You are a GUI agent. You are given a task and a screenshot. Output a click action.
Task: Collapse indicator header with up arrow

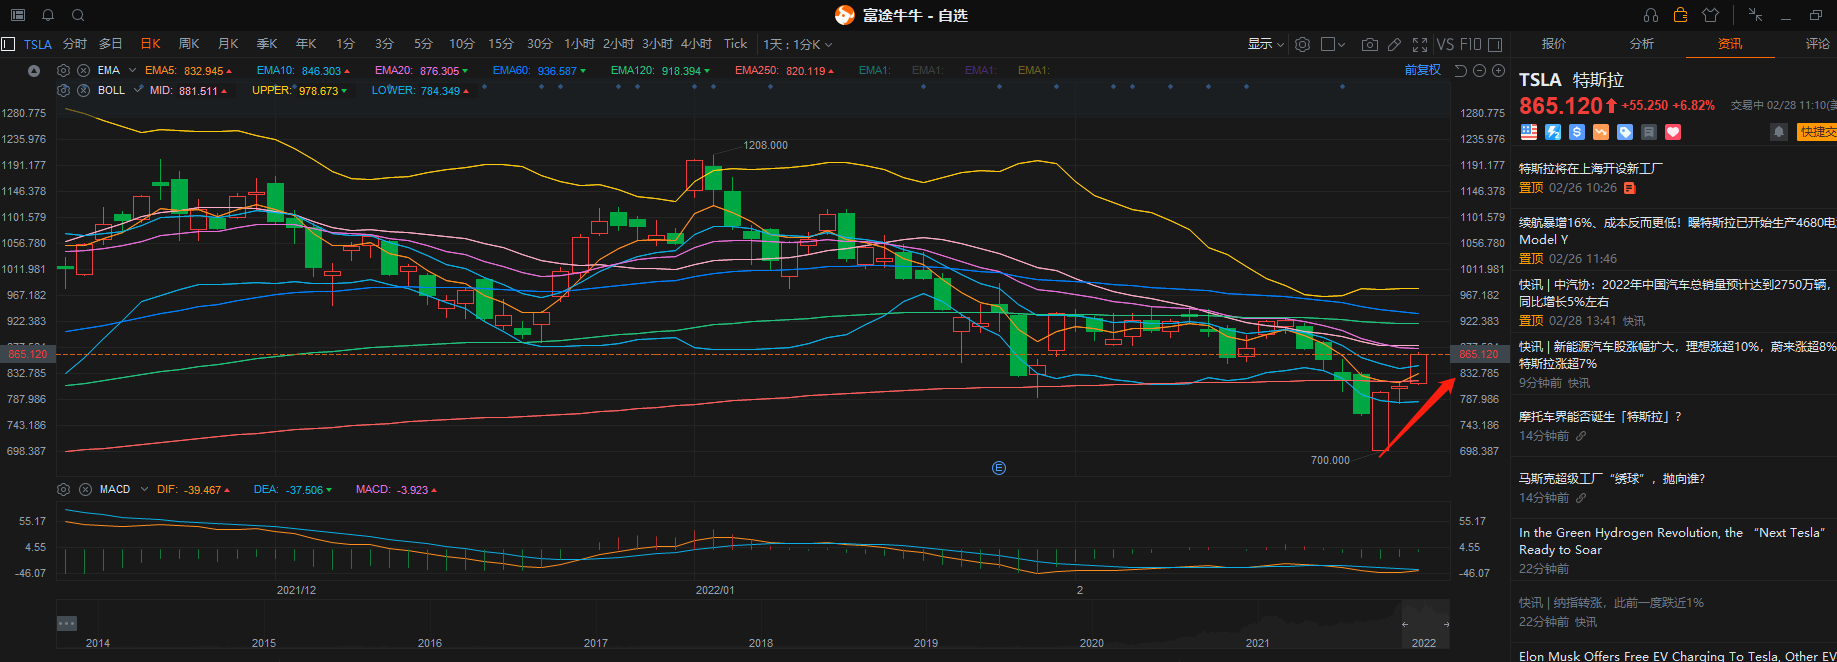pos(34,70)
